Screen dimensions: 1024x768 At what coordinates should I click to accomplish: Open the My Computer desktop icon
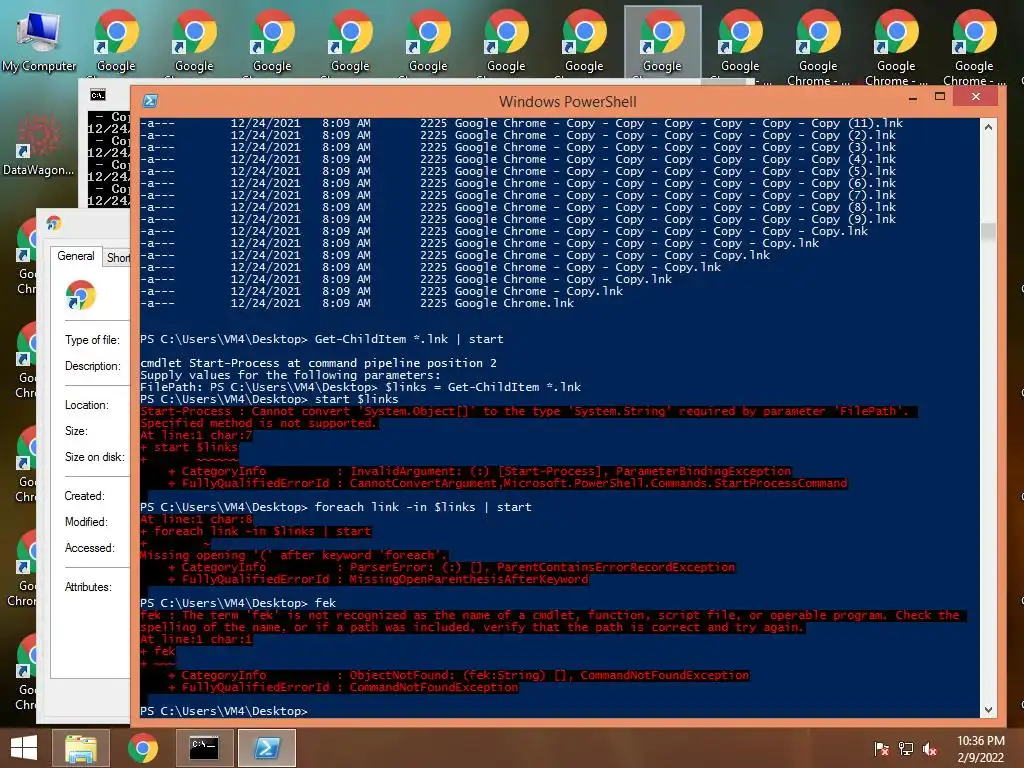(39, 42)
